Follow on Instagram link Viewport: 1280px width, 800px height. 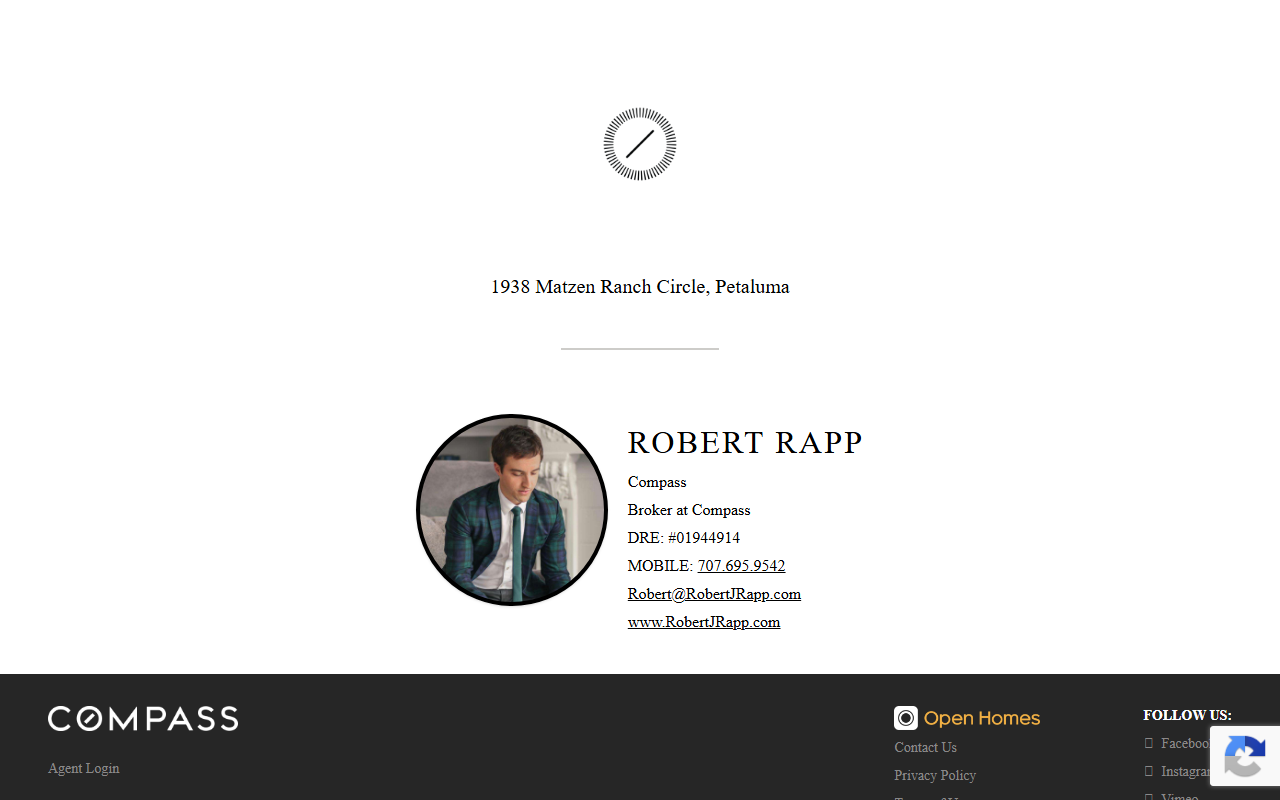pos(1178,771)
